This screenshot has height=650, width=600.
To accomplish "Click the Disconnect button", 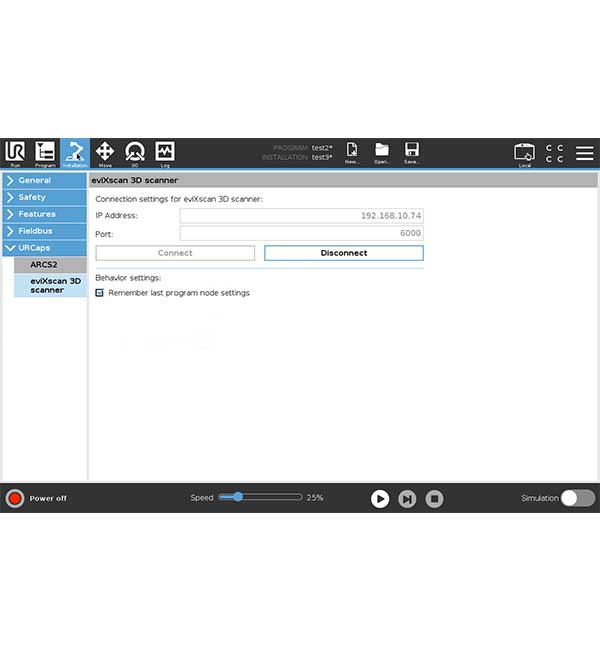I will point(344,253).
